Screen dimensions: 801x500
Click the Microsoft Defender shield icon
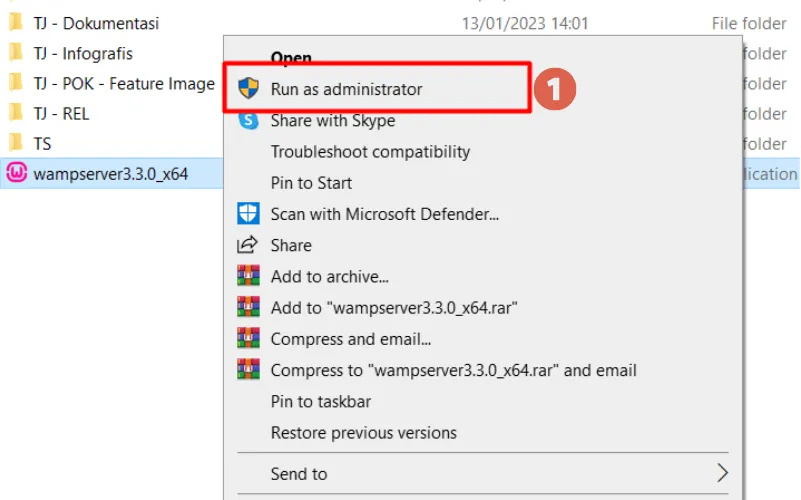248,213
